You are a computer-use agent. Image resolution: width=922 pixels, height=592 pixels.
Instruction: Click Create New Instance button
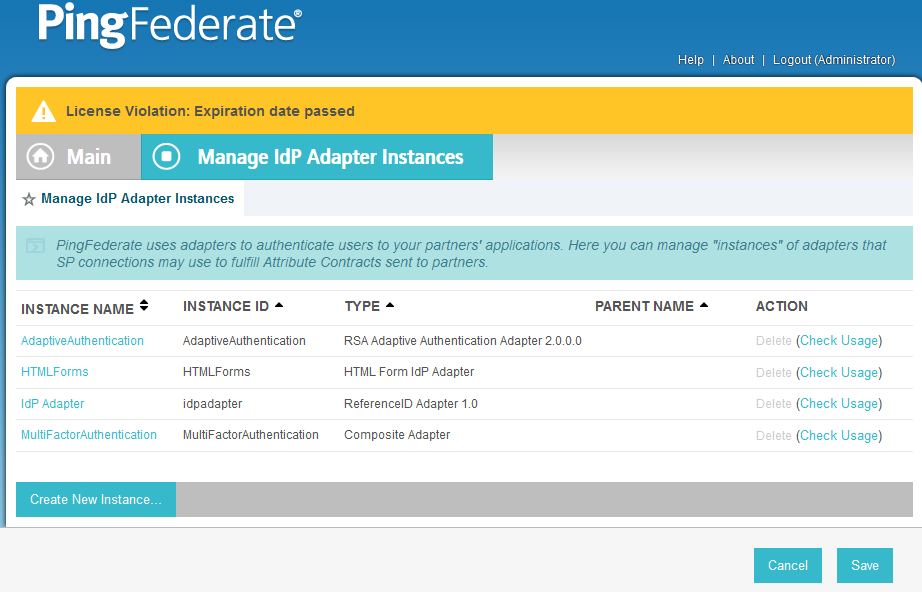96,500
